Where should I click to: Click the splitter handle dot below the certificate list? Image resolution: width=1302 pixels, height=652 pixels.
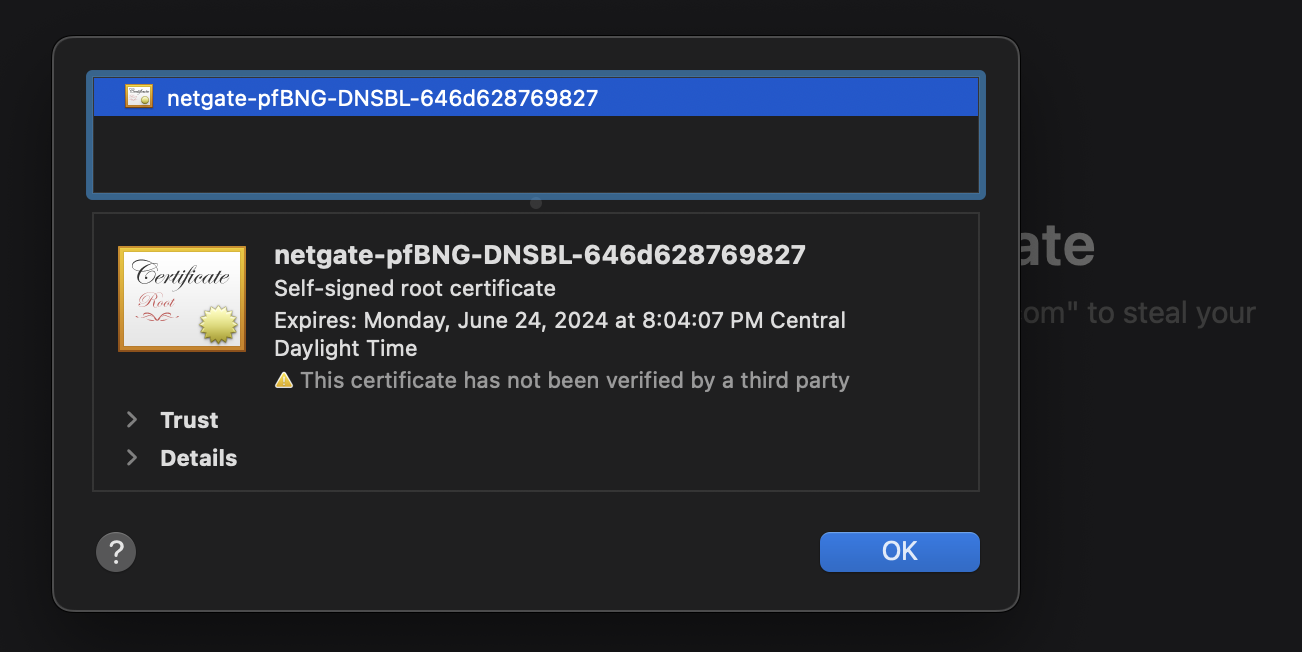pyautogui.click(x=536, y=203)
